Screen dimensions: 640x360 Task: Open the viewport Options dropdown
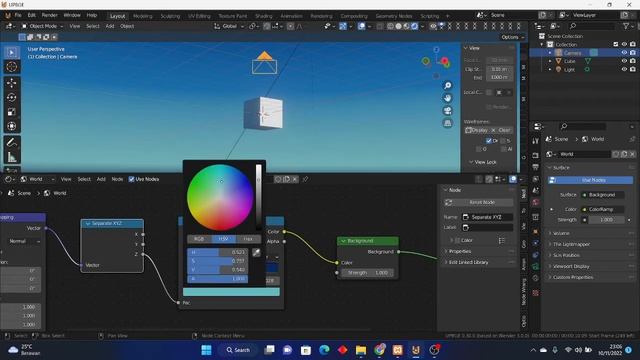coord(512,37)
